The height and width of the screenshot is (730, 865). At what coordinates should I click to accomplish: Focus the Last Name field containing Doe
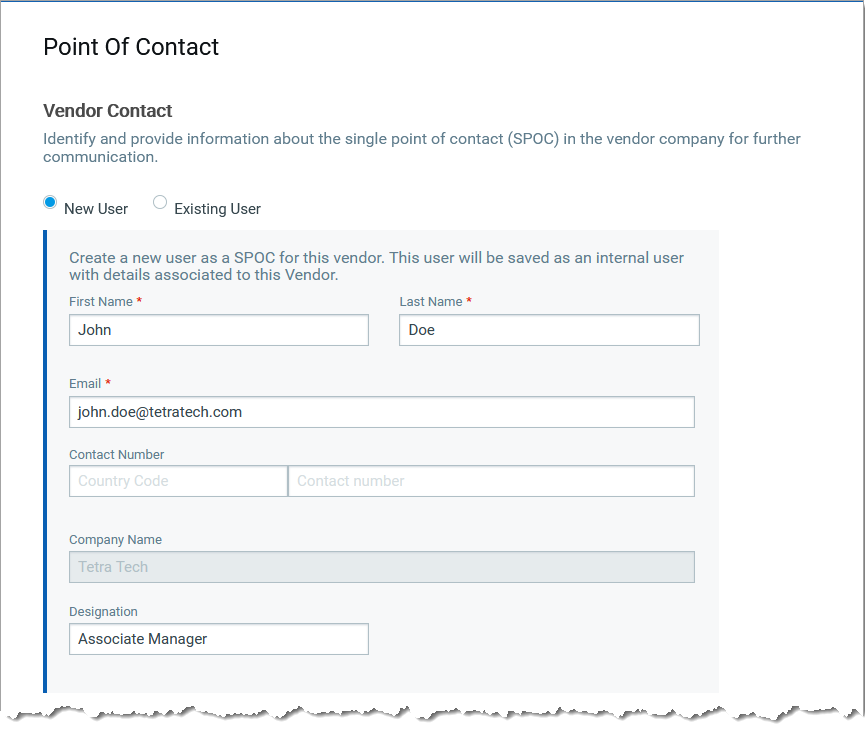click(x=548, y=330)
